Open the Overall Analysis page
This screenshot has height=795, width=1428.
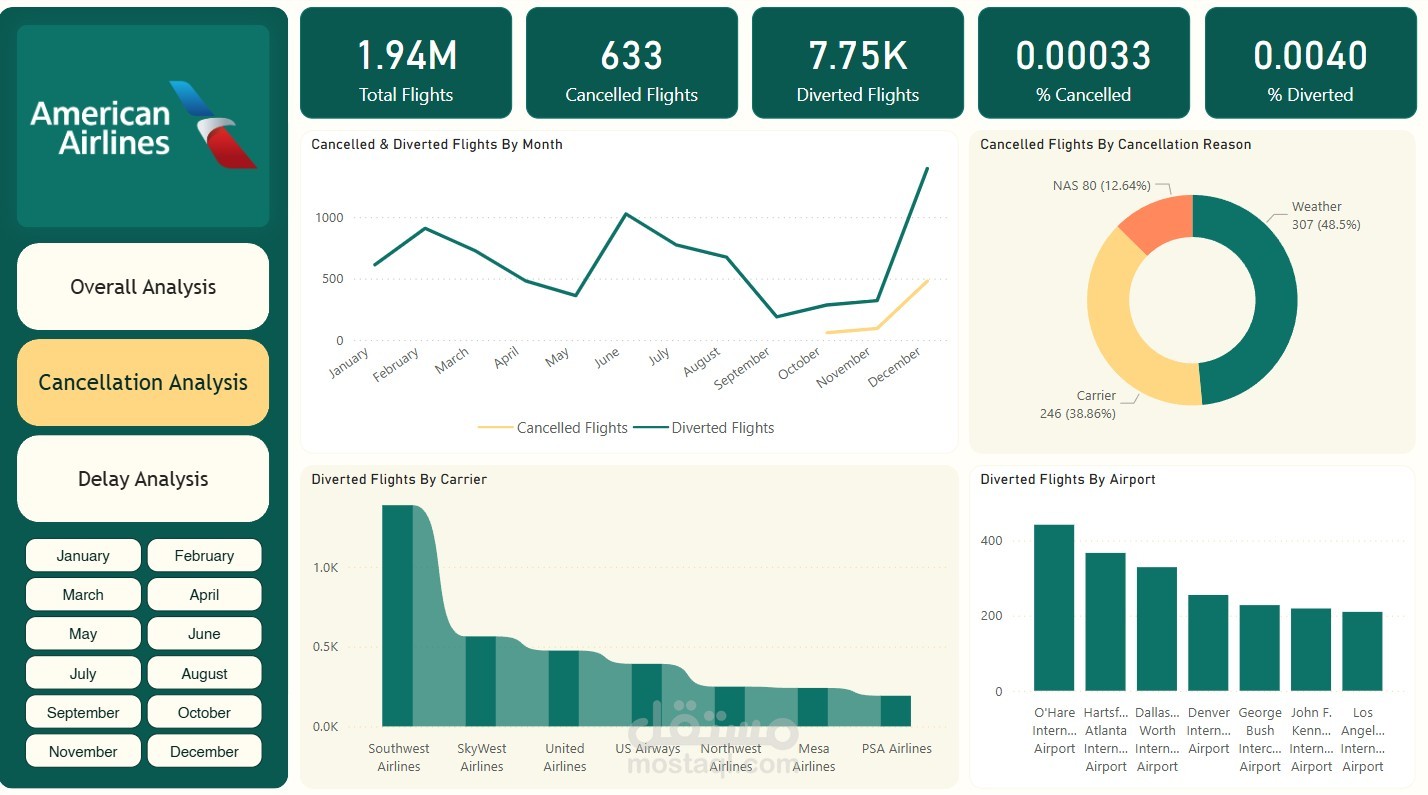[143, 287]
